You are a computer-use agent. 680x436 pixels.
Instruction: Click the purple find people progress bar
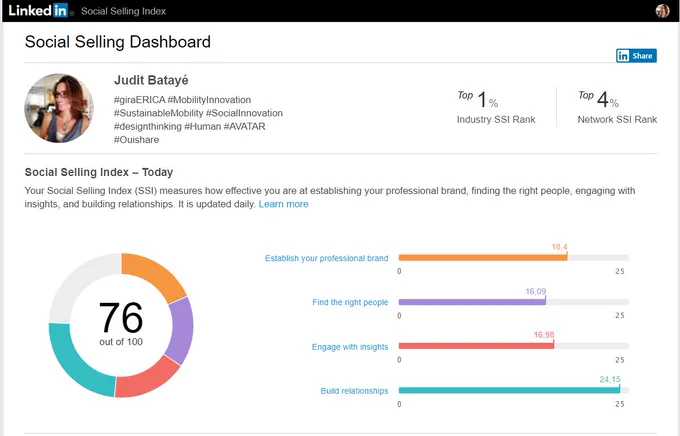point(472,302)
